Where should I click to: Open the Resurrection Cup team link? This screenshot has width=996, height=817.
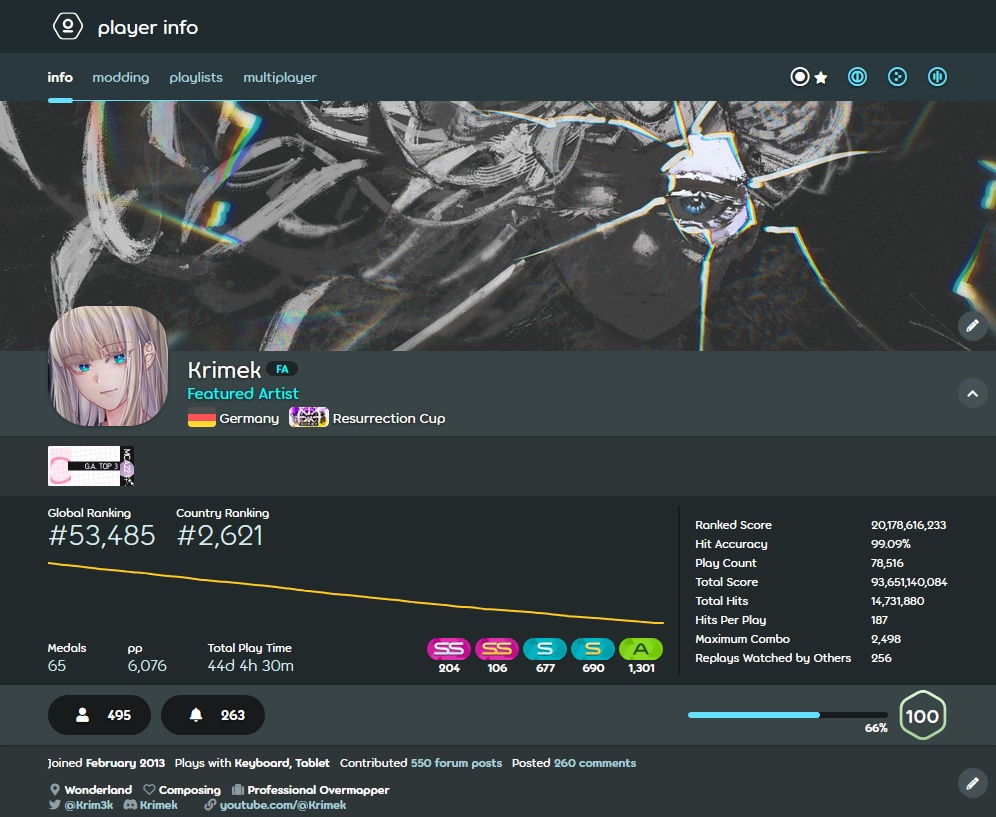[389, 419]
